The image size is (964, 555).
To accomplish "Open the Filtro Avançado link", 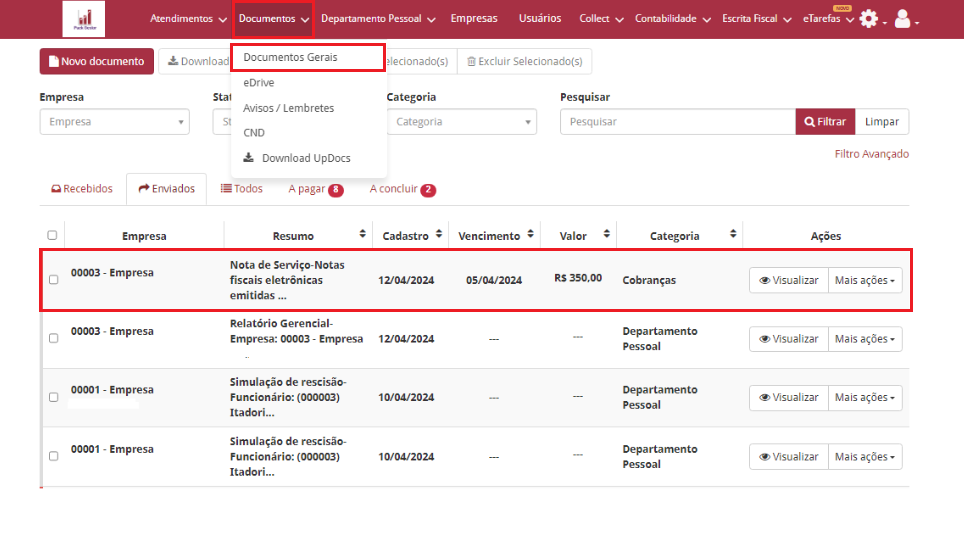I will (x=871, y=154).
